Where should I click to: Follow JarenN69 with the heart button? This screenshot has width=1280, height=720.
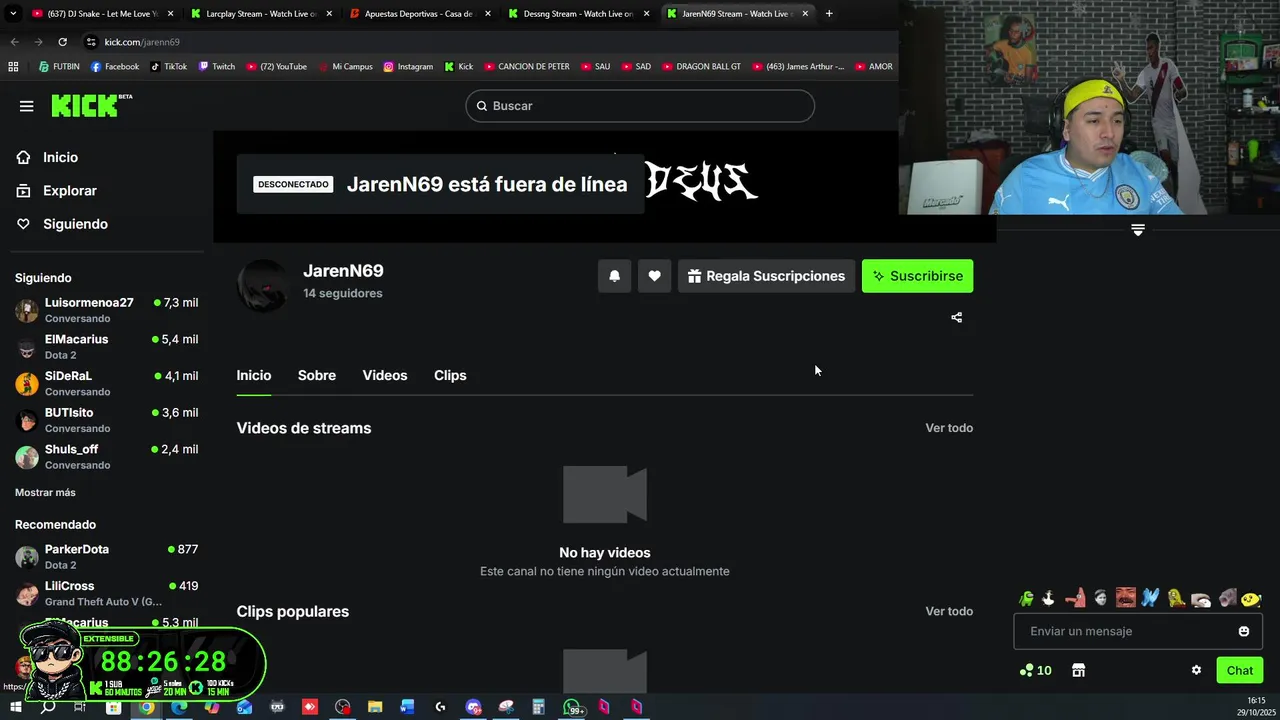pyautogui.click(x=654, y=276)
